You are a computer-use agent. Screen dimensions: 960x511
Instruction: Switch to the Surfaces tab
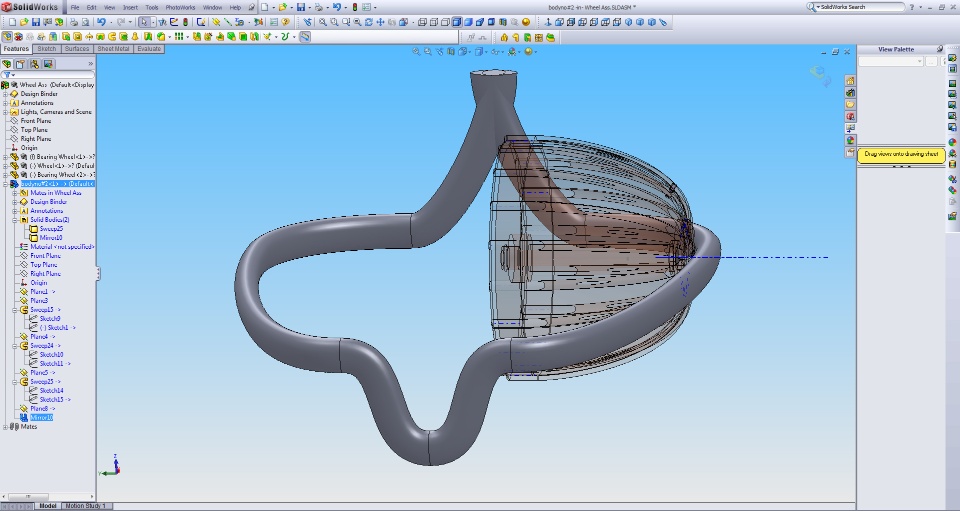[77, 49]
